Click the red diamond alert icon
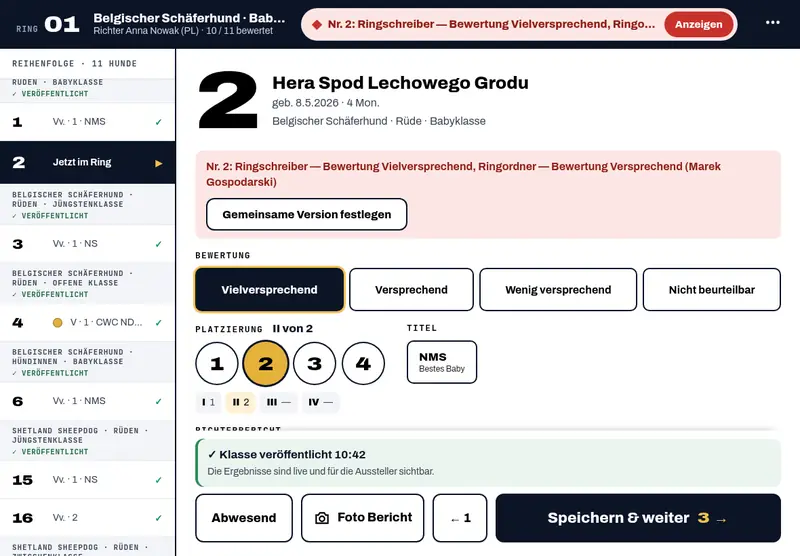 pos(317,24)
